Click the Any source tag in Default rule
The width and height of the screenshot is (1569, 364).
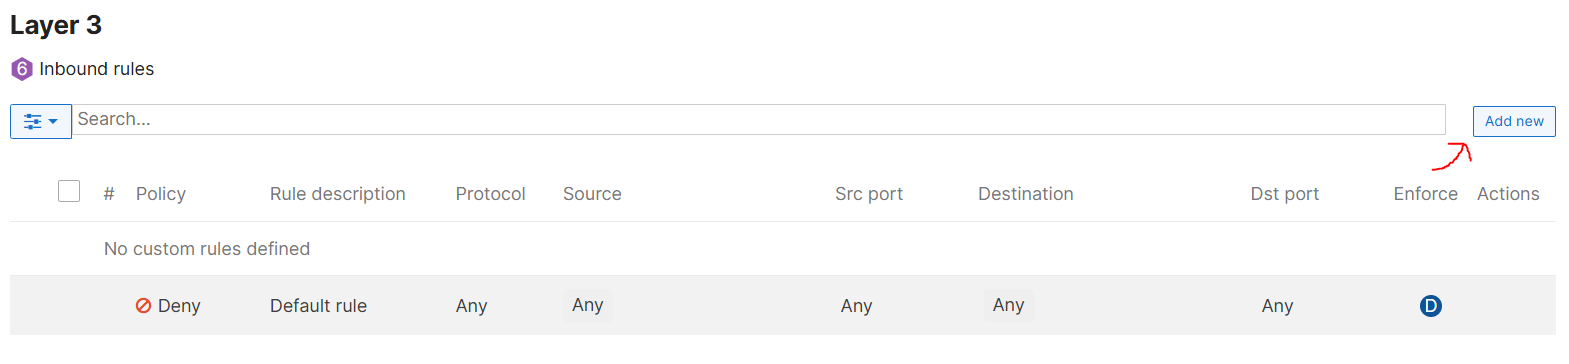point(588,305)
